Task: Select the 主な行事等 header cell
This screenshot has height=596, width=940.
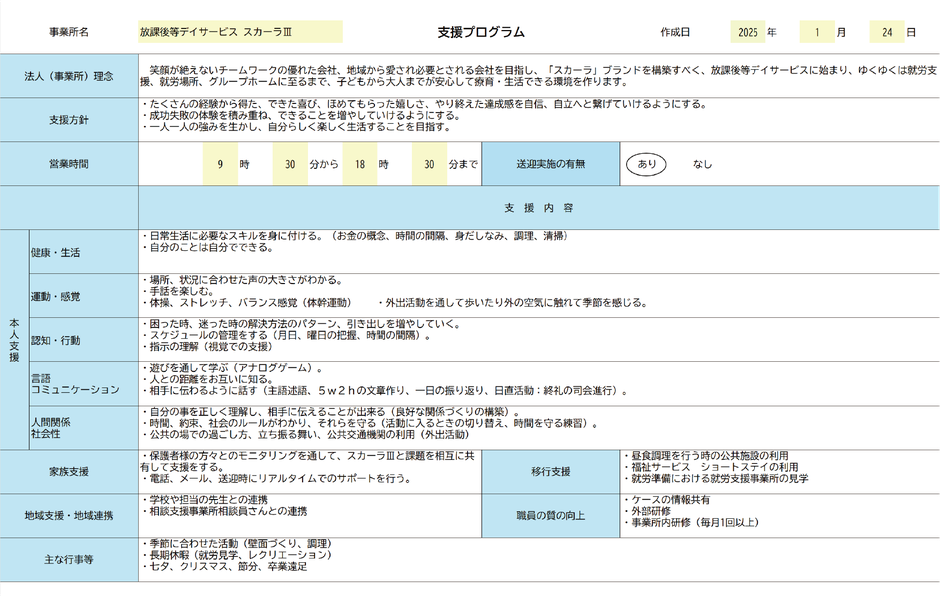Action: 69,559
